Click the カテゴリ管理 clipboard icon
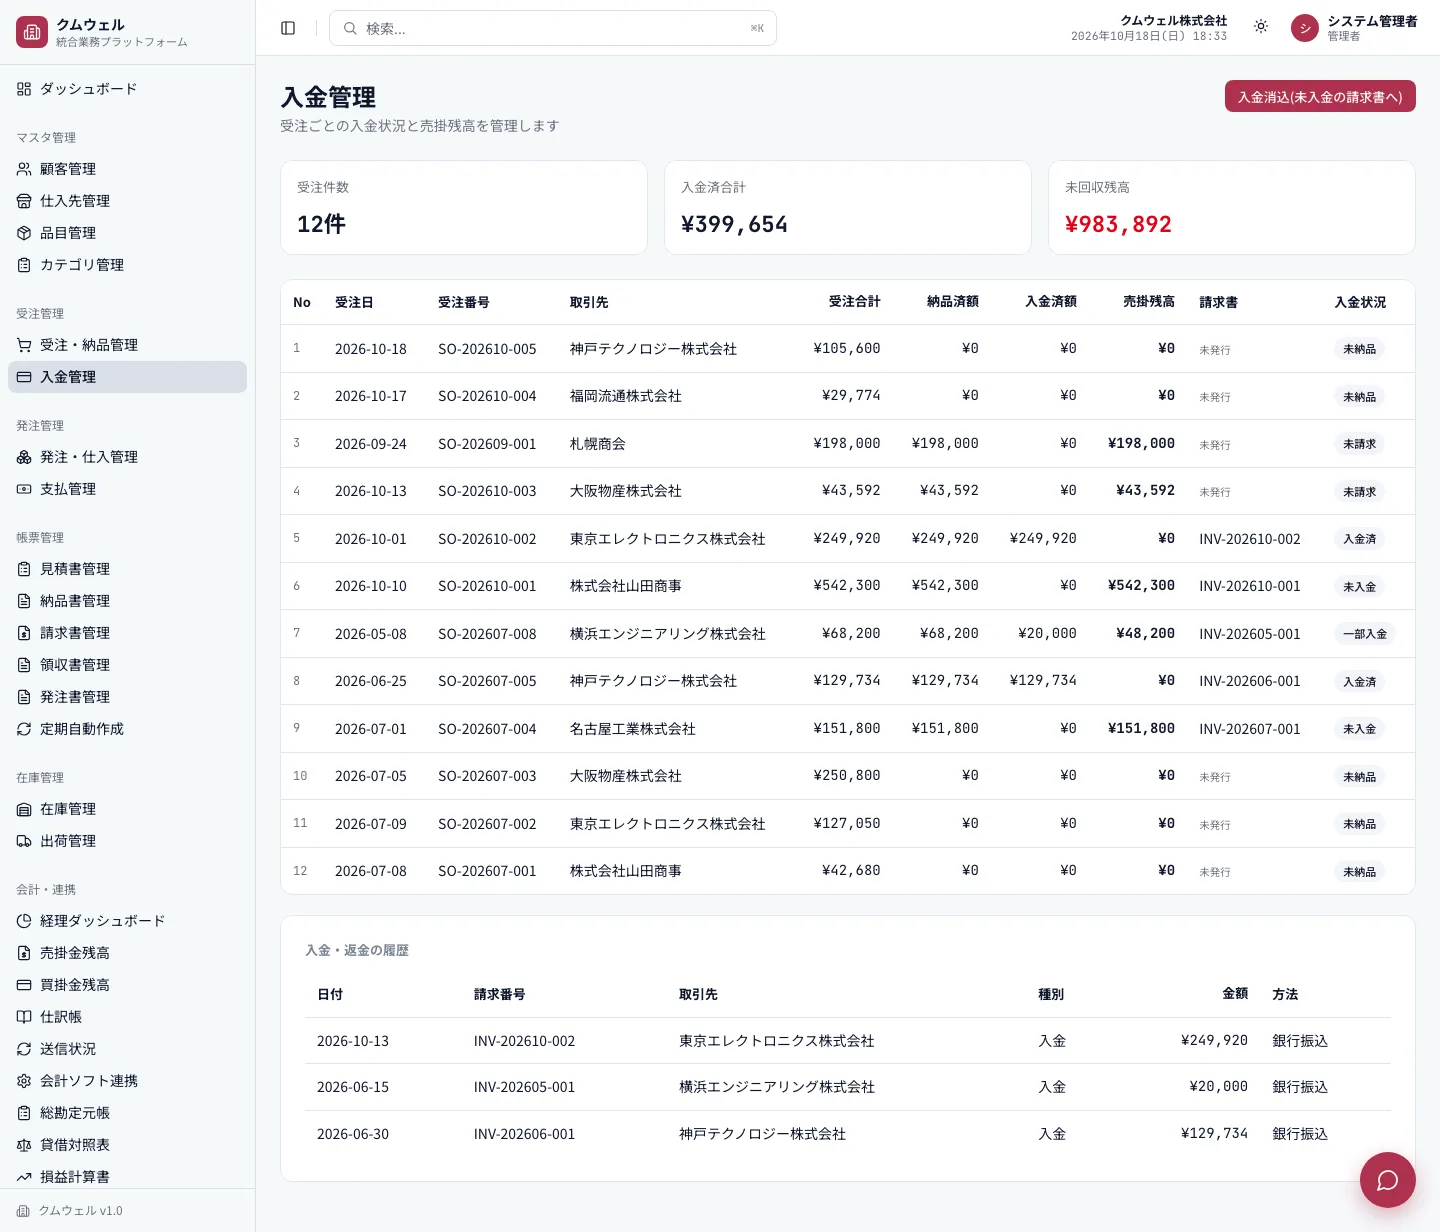Viewport: 1440px width, 1232px height. (24, 265)
